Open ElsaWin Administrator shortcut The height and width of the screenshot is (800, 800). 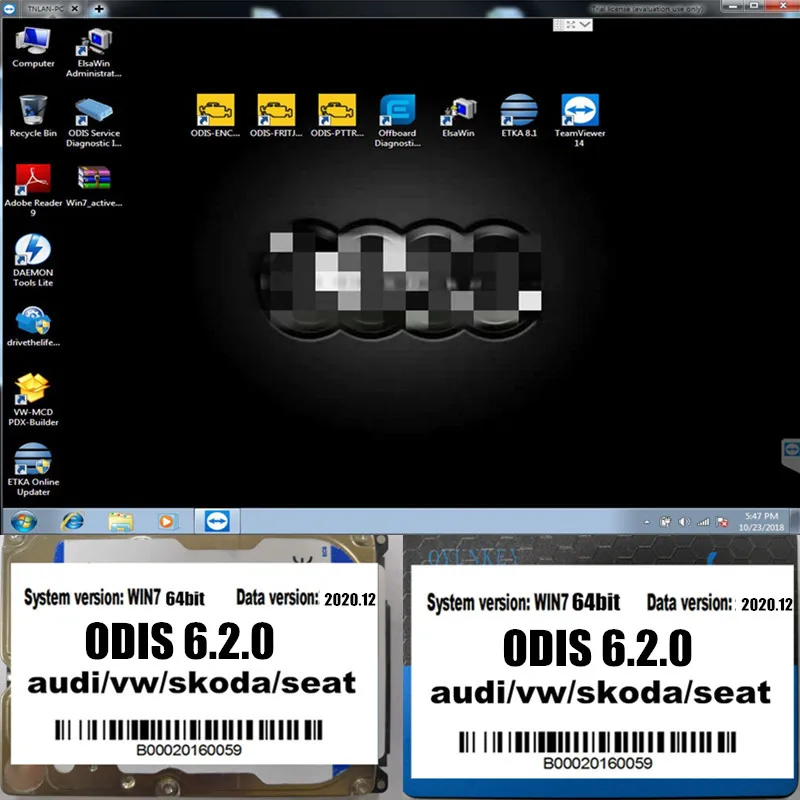[x=94, y=53]
